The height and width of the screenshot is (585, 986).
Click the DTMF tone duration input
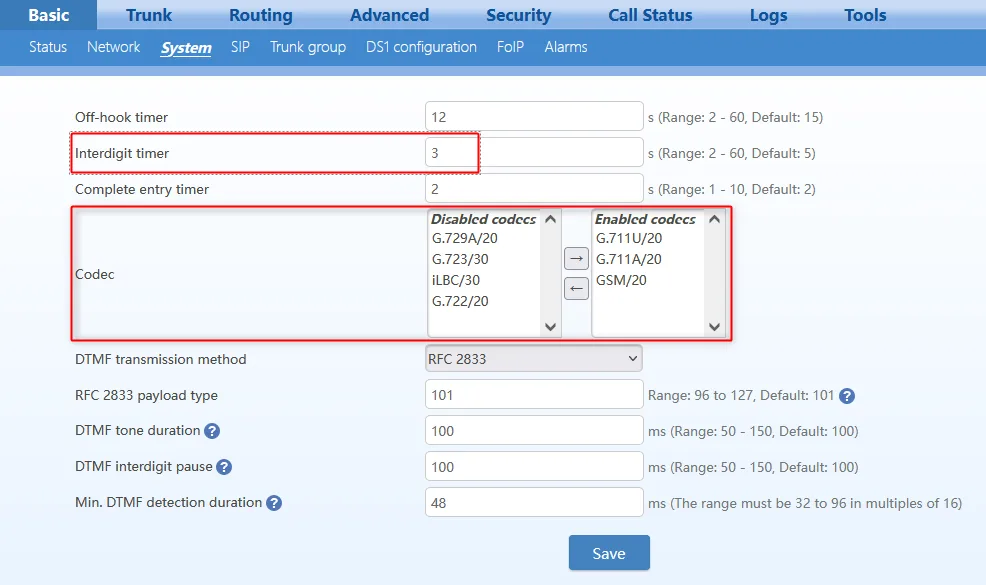pyautogui.click(x=535, y=431)
